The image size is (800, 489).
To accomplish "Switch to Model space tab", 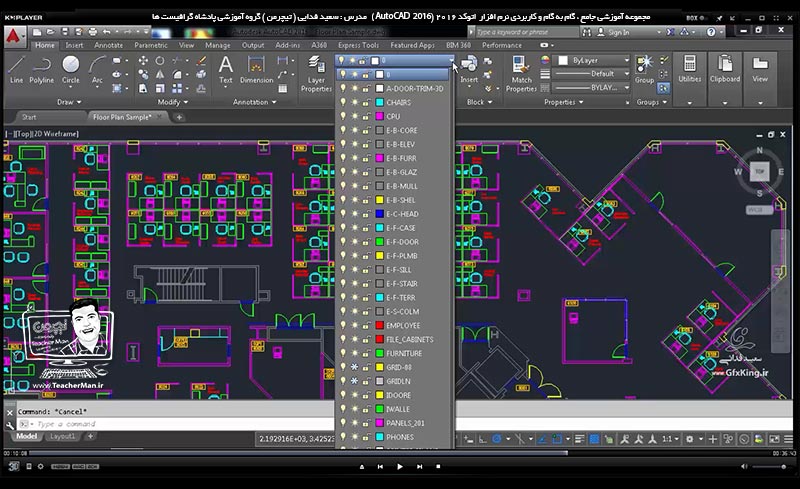I will click(x=27, y=436).
